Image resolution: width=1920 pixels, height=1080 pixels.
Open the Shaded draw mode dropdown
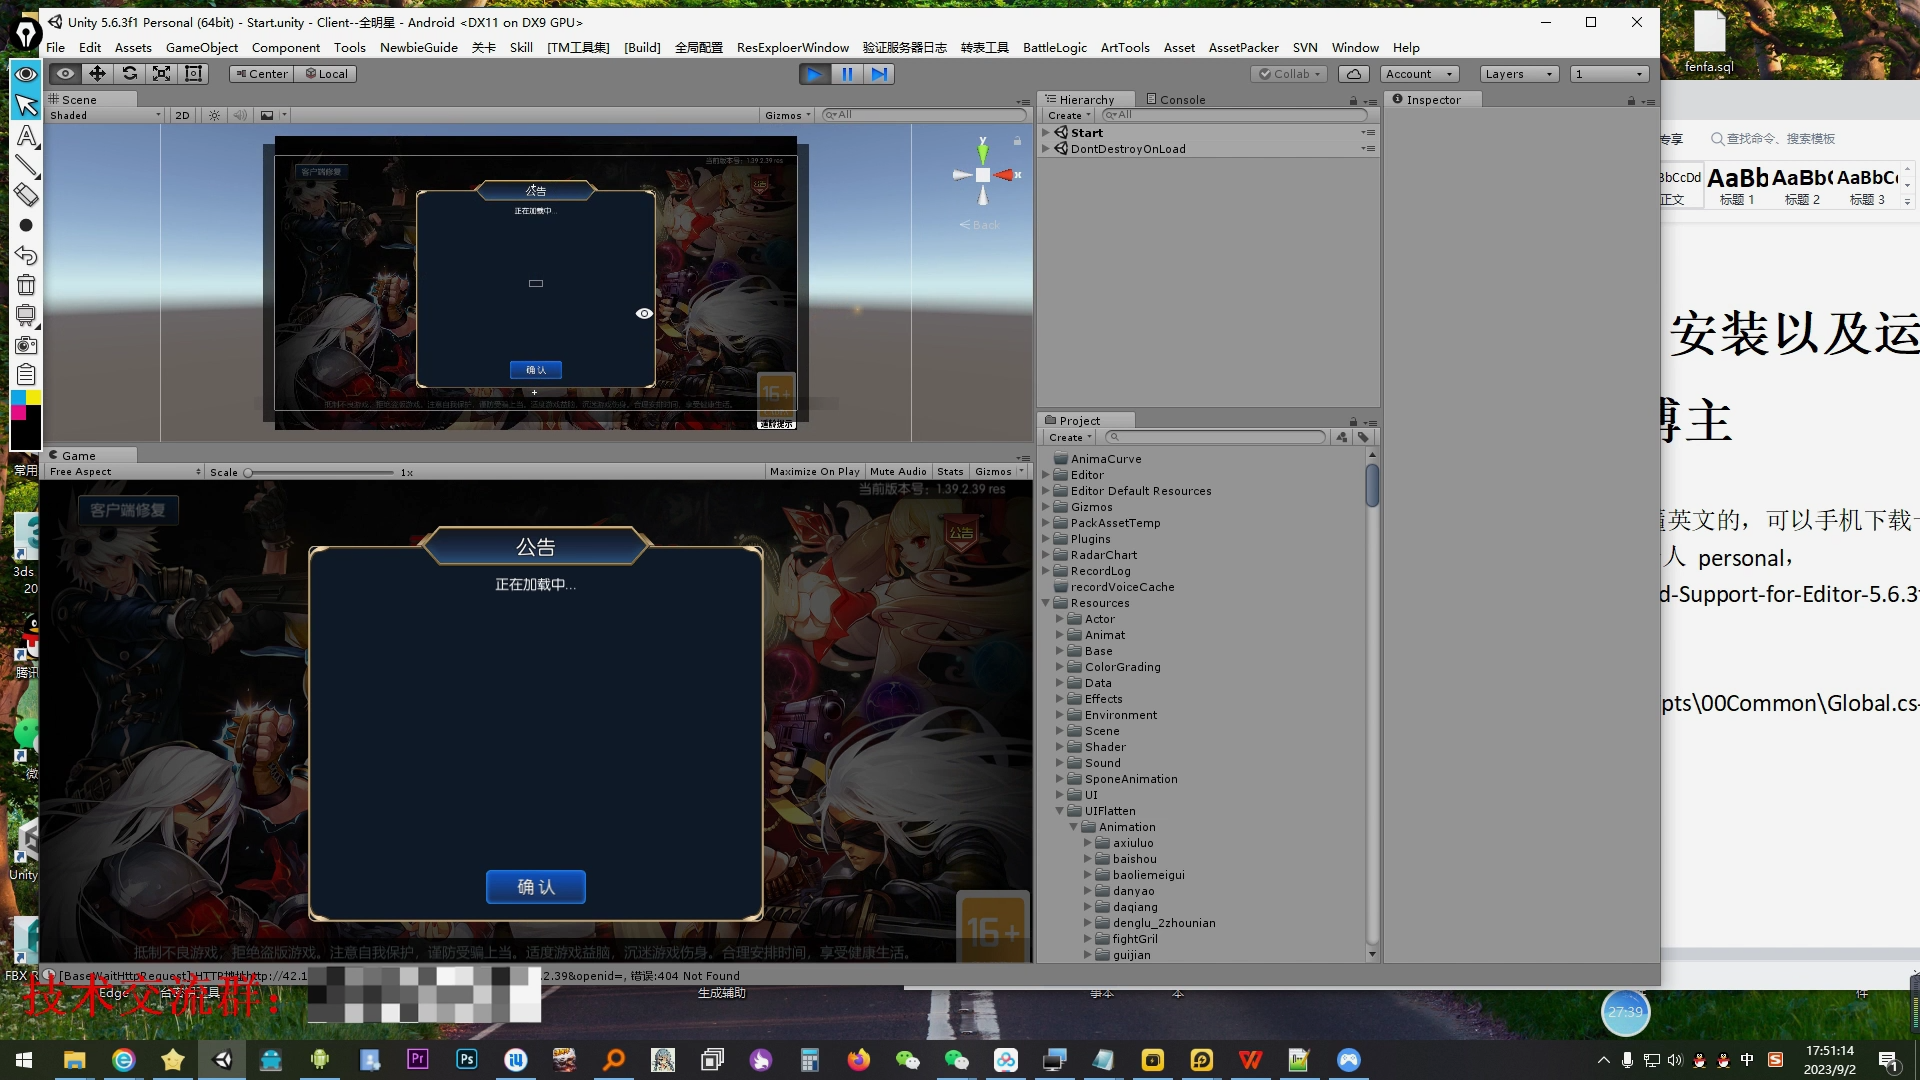point(105,115)
